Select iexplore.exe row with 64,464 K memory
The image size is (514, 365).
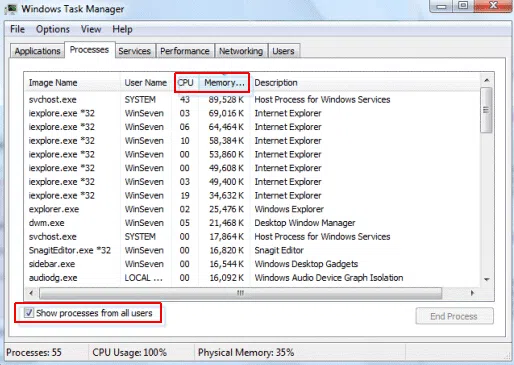pyautogui.click(x=253, y=127)
